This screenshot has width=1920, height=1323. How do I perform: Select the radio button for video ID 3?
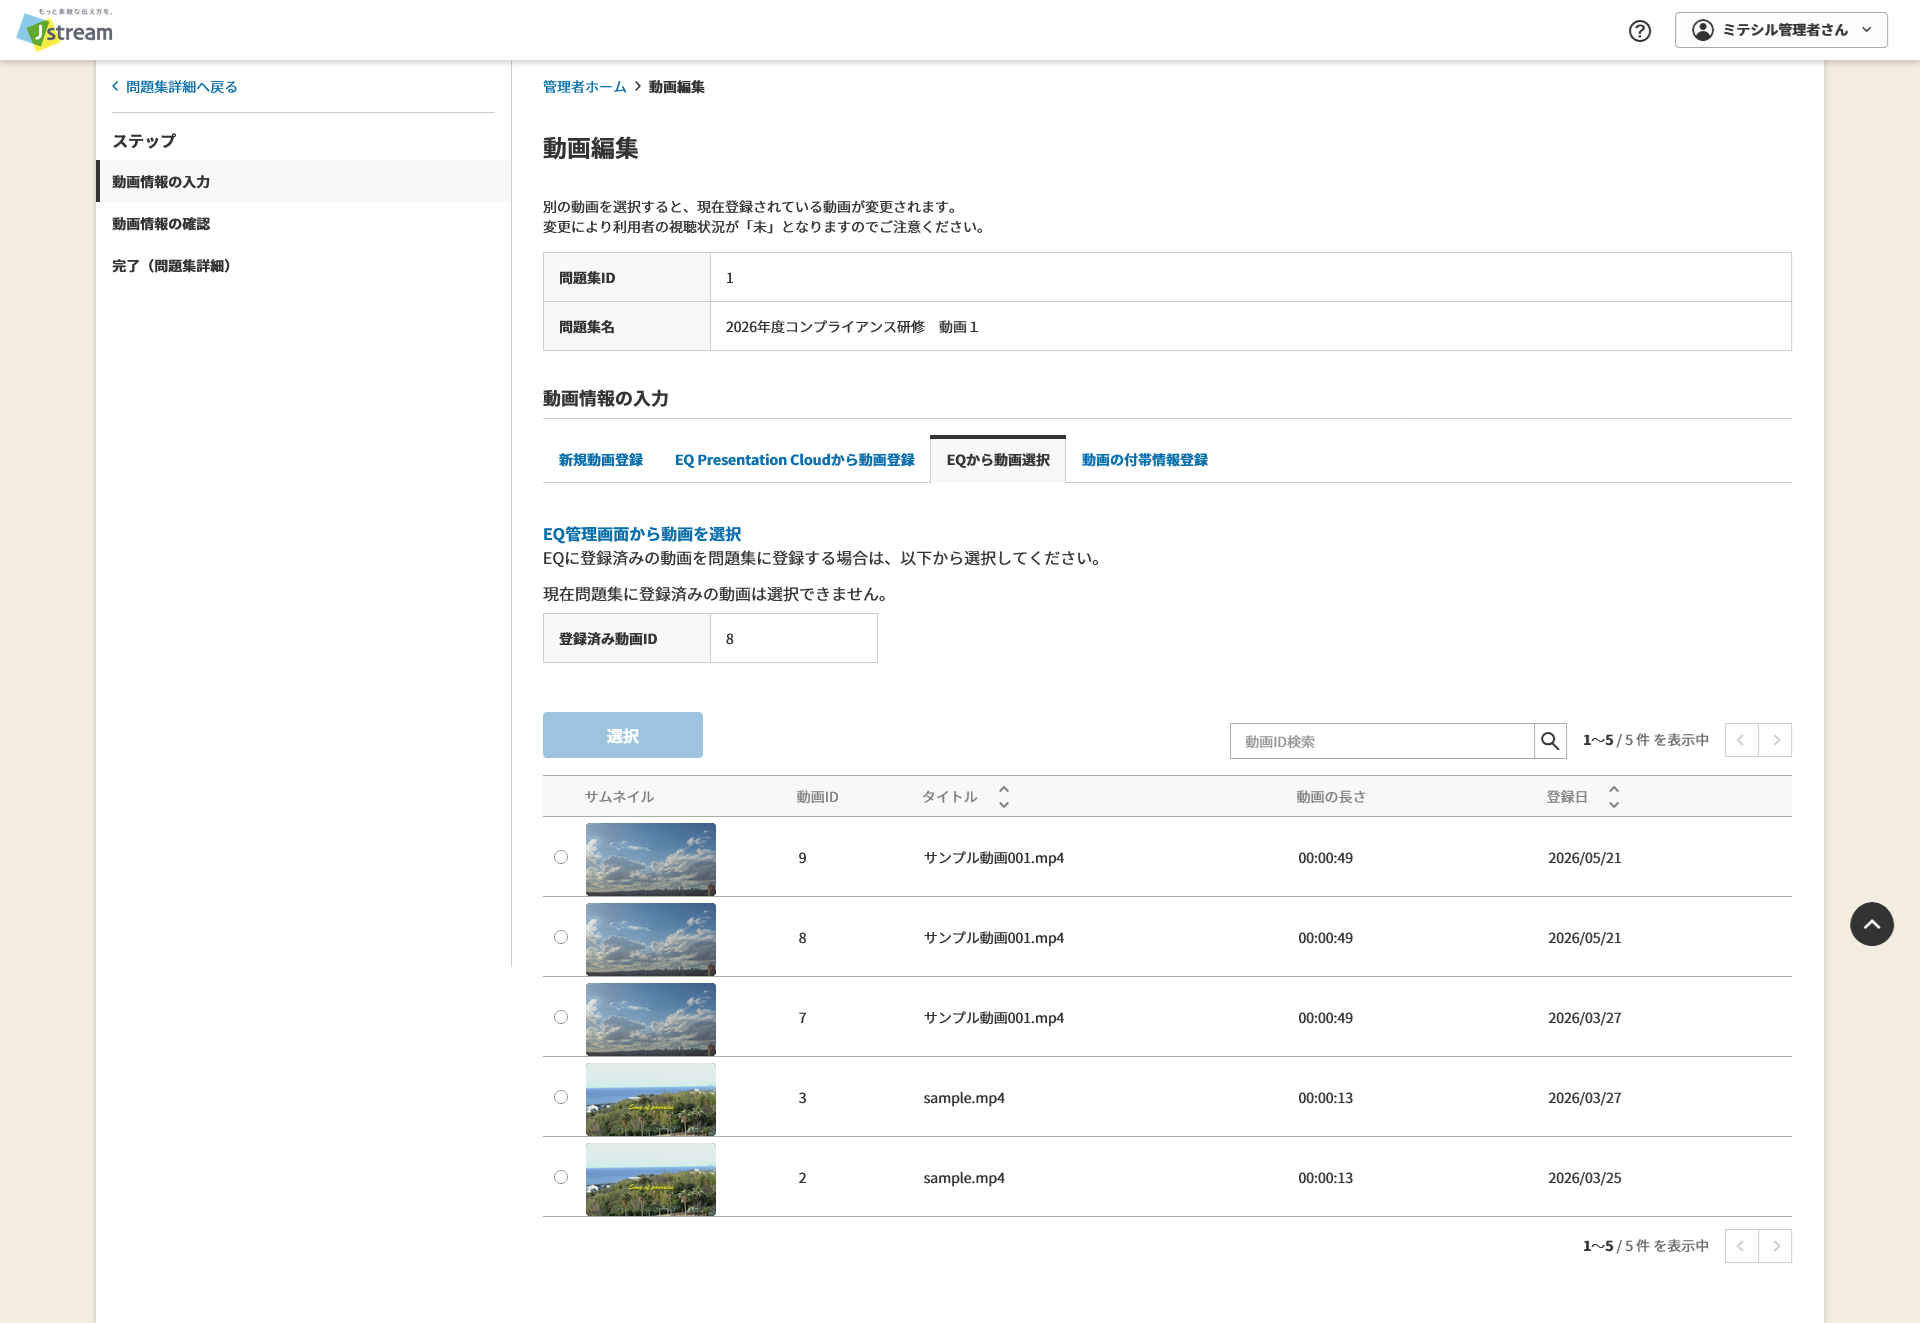[561, 1097]
